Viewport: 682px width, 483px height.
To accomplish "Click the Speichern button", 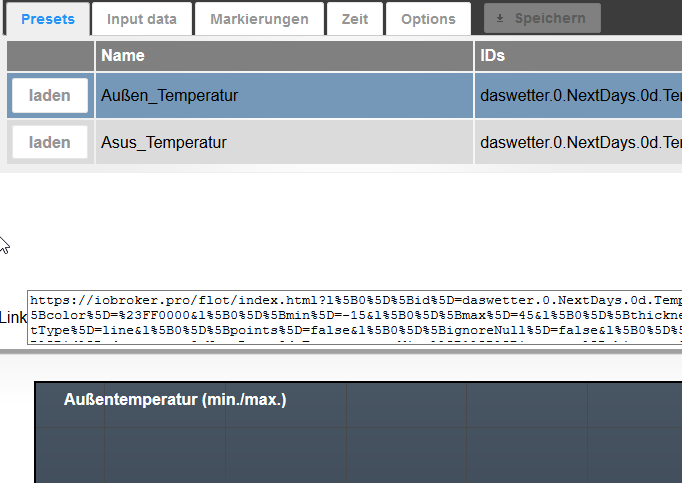I will [542, 19].
